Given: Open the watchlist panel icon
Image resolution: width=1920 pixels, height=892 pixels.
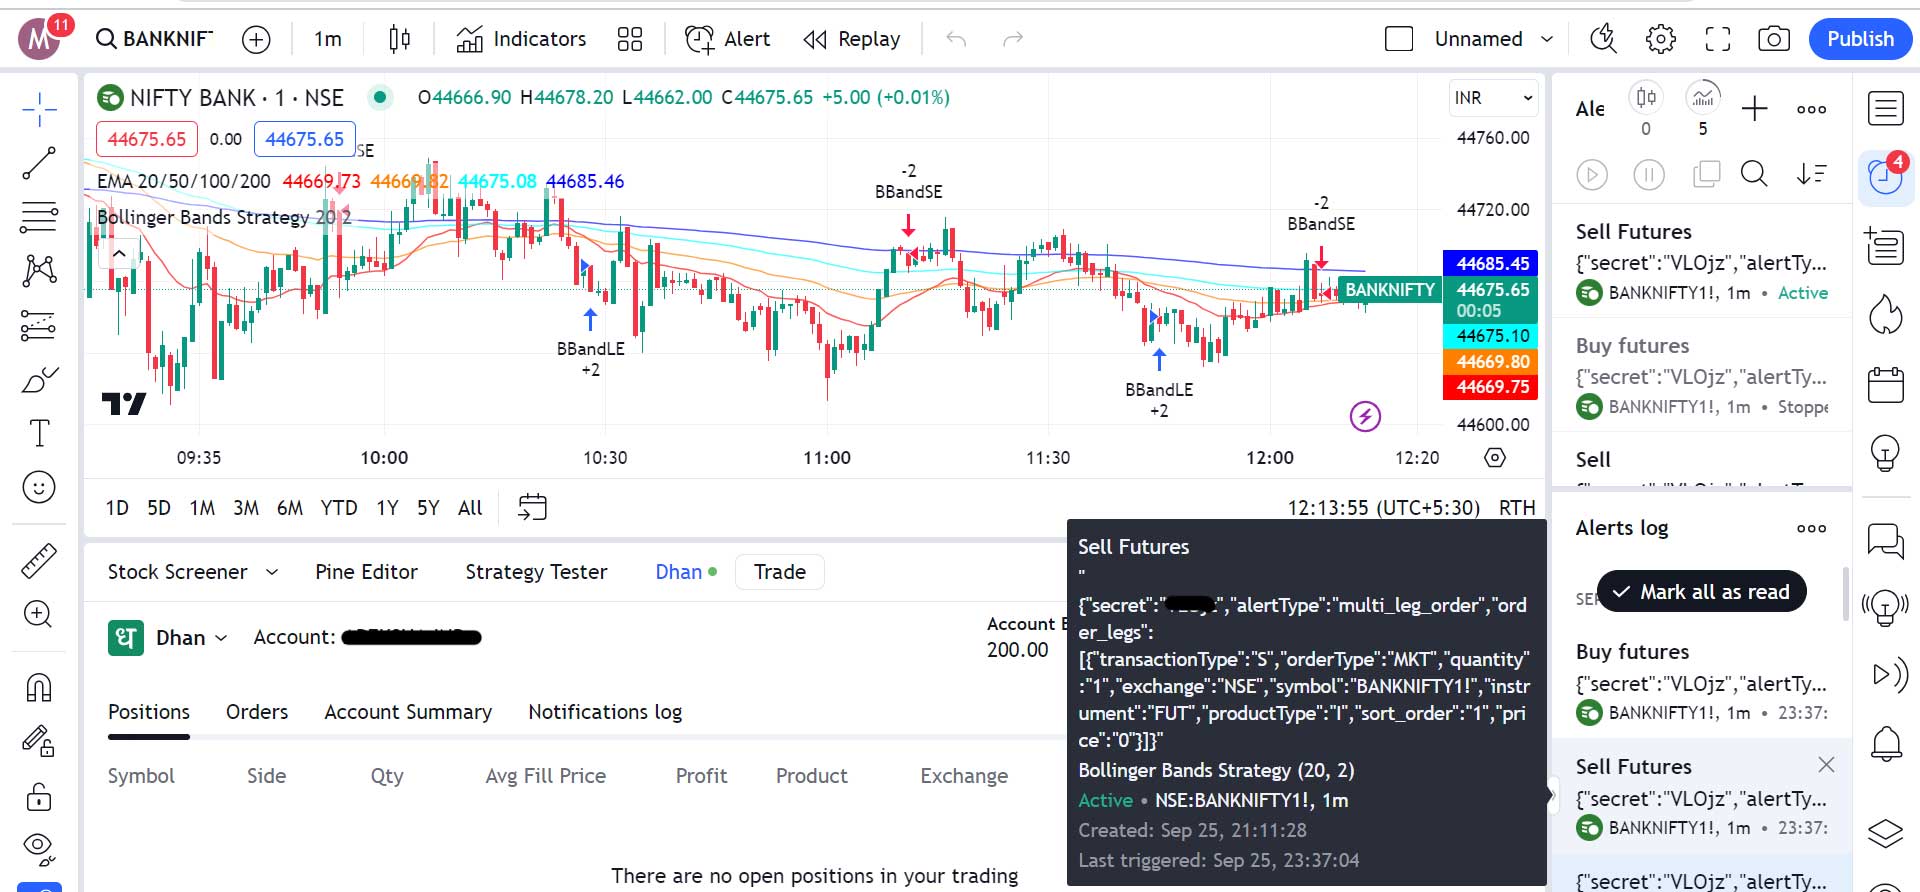Looking at the screenshot, I should click(1886, 109).
